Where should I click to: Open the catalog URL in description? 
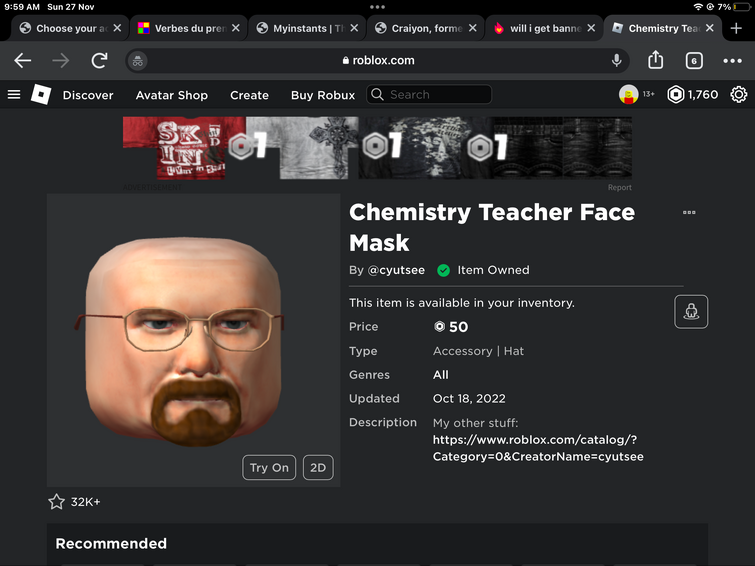point(538,448)
